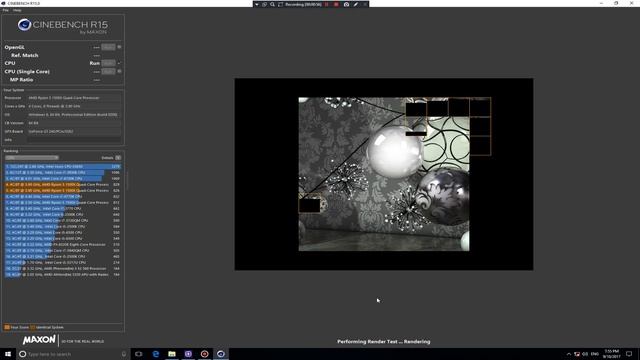Take a snapshot with the camera icon
This screenshot has height=360, width=640.
347,4
